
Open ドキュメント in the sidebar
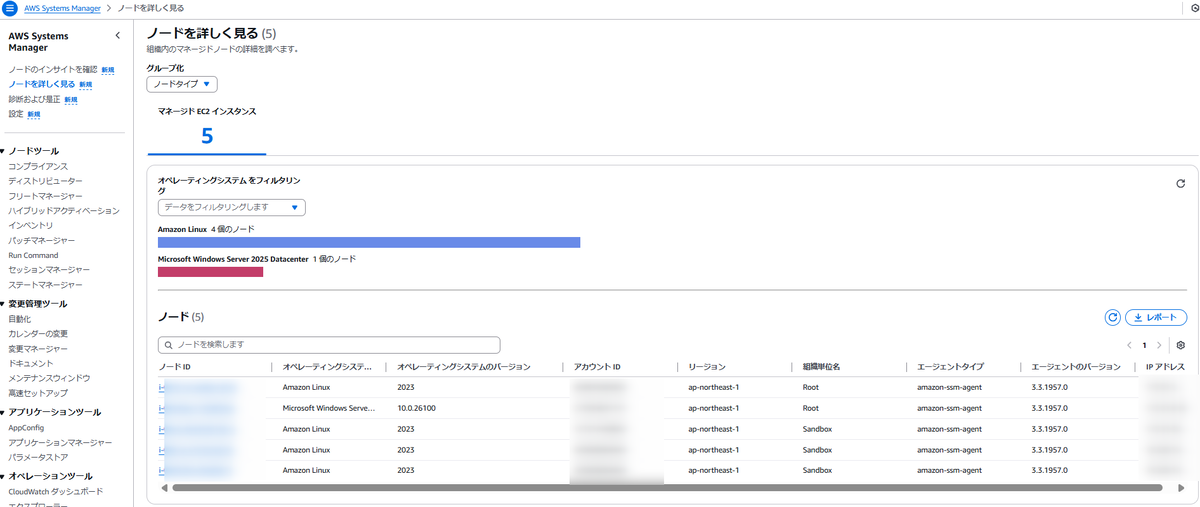[x=30, y=363]
